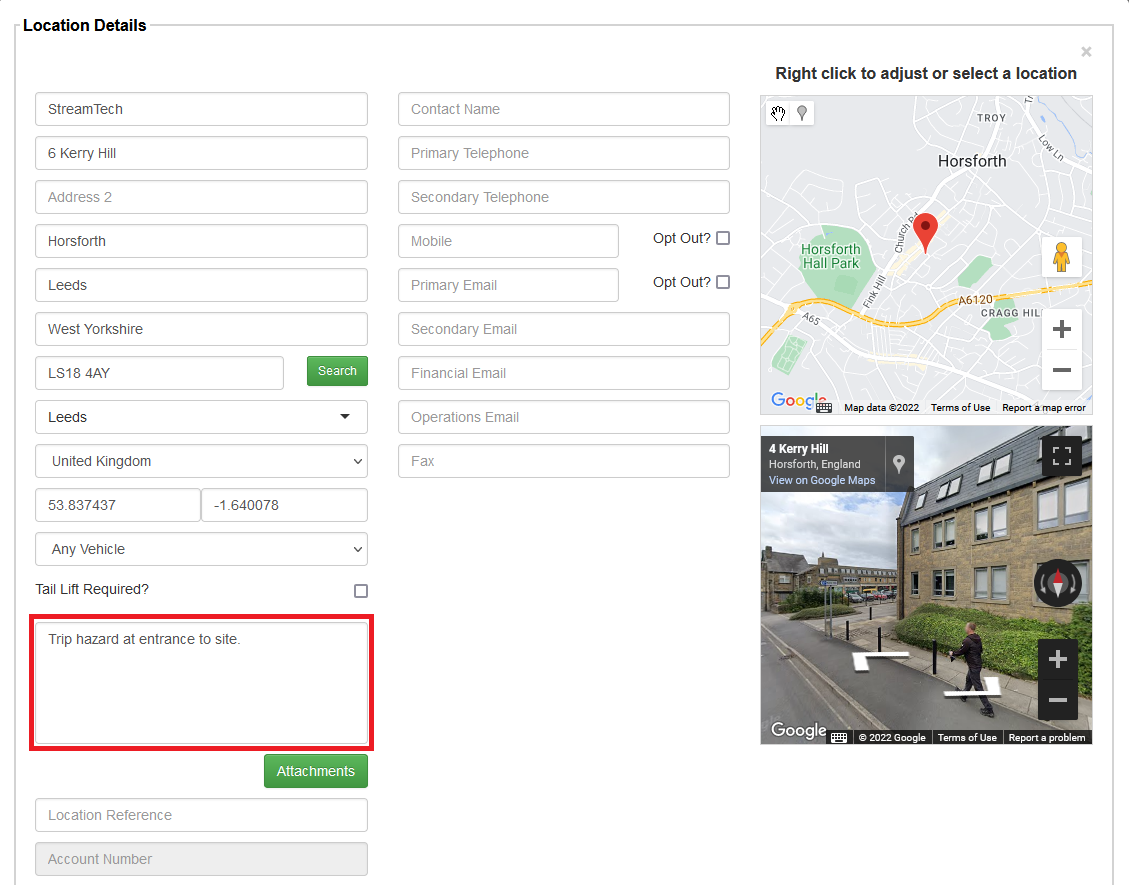Open keyboard shortcuts on the map

click(x=823, y=407)
